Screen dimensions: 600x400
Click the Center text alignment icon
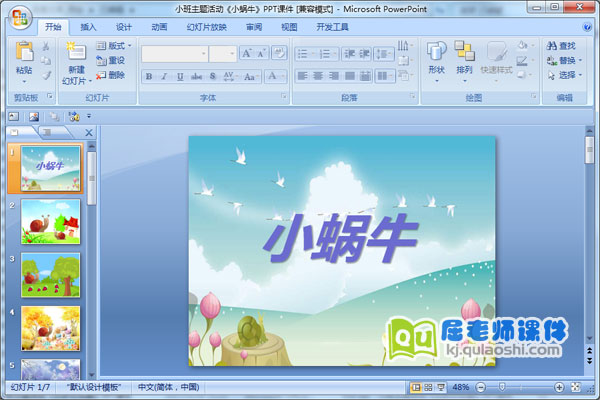318,76
